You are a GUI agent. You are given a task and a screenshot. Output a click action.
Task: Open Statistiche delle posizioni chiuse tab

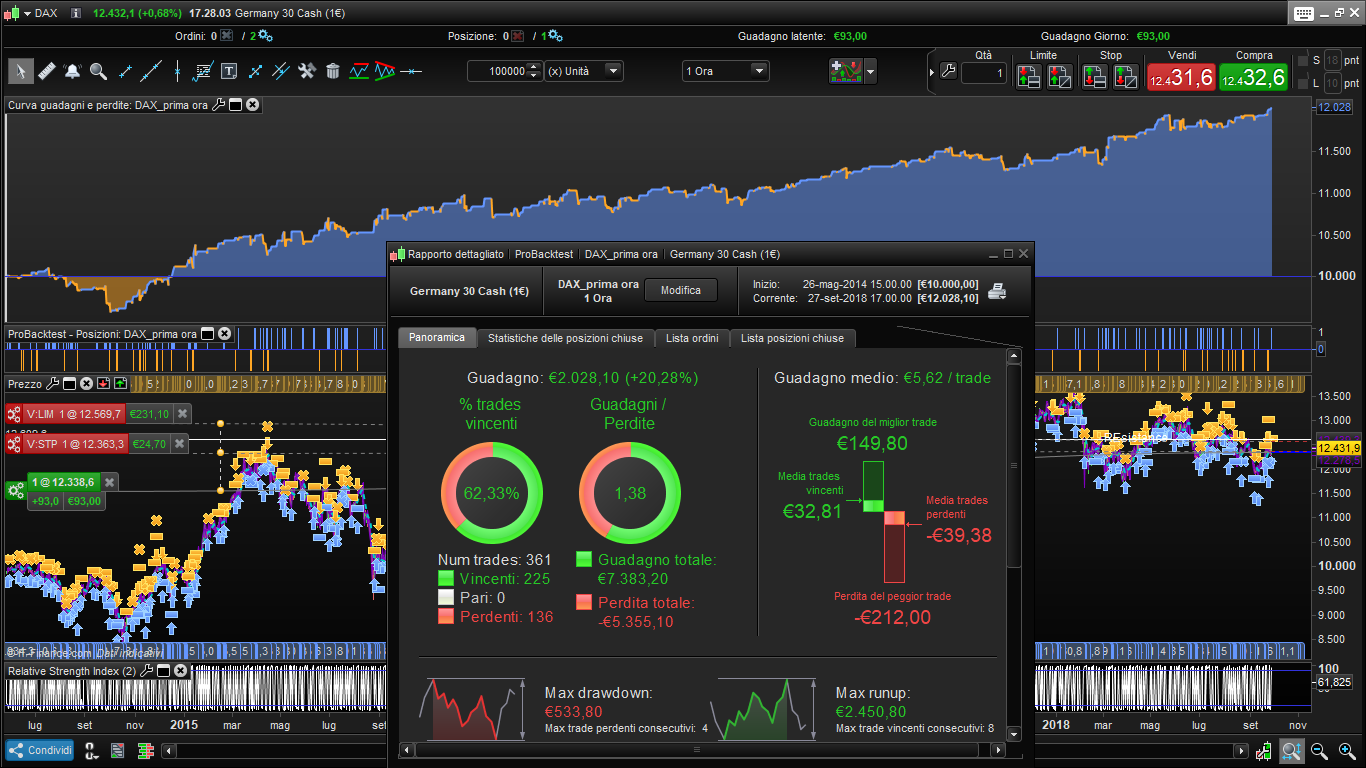click(x=566, y=338)
